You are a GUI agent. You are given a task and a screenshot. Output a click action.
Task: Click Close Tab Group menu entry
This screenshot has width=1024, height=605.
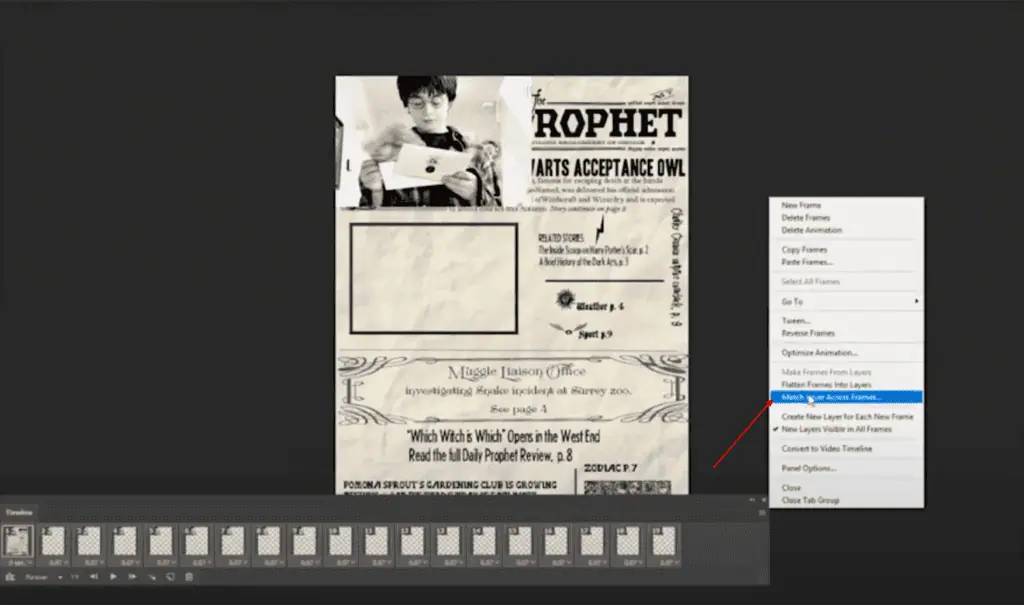[810, 500]
